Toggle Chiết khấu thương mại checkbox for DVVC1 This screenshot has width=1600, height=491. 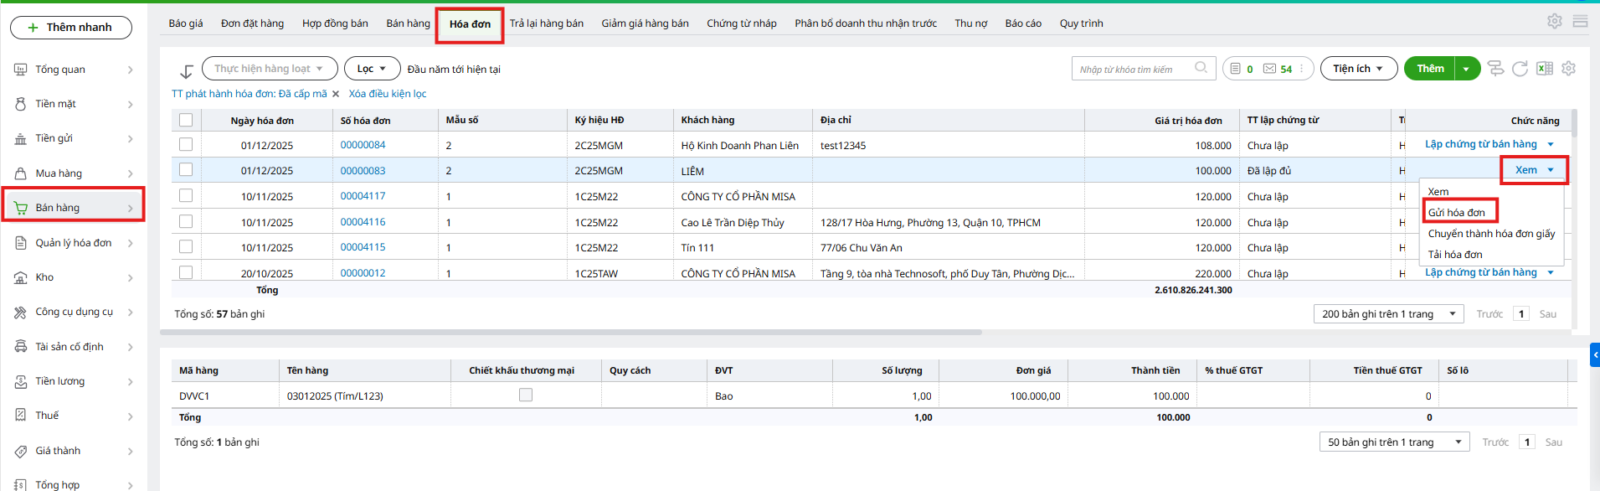[525, 396]
